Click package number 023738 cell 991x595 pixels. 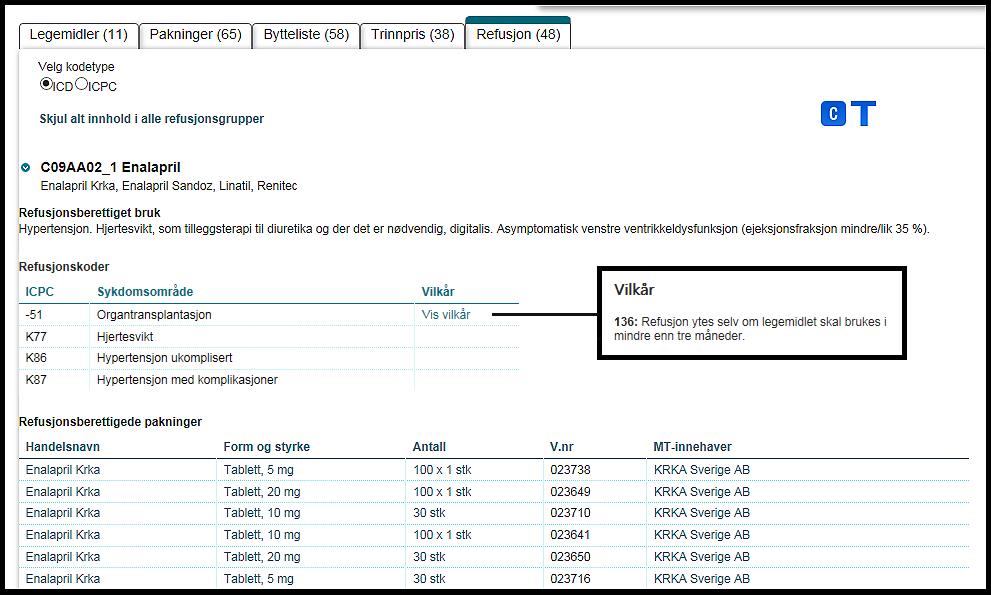click(570, 470)
